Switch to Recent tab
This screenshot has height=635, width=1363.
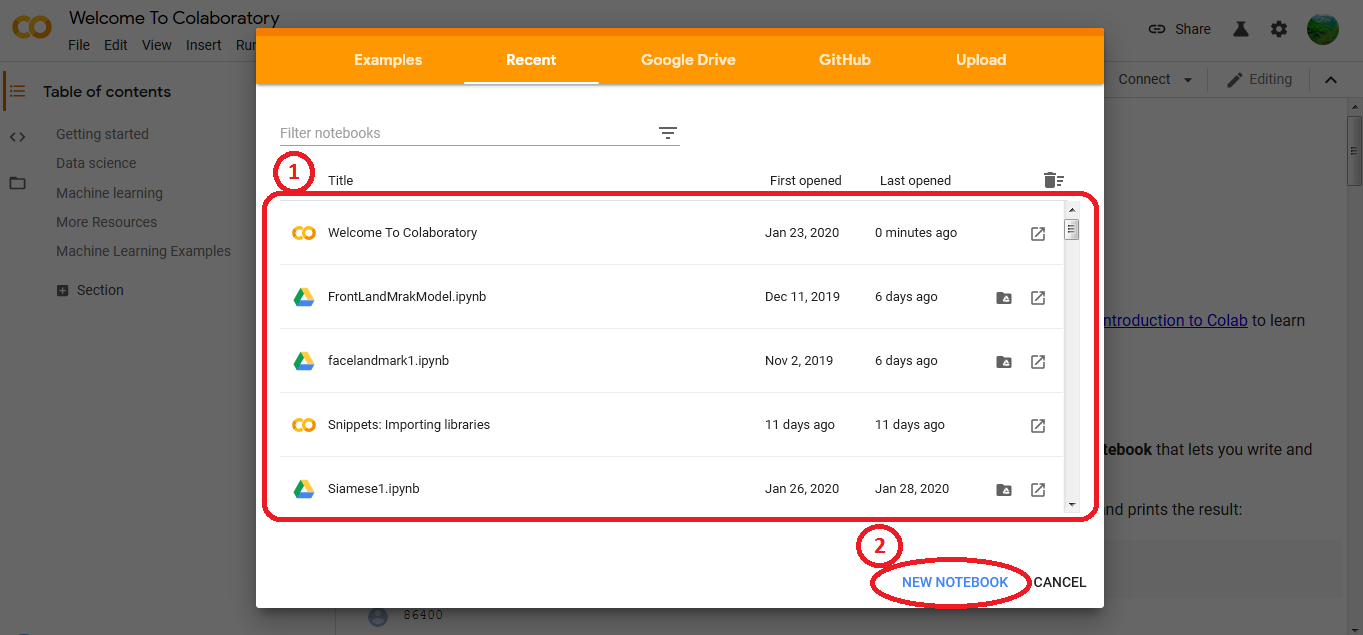(531, 60)
